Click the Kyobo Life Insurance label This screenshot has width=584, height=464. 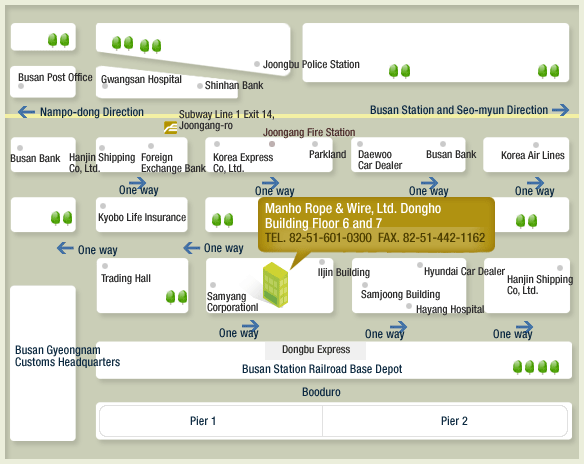click(x=142, y=217)
